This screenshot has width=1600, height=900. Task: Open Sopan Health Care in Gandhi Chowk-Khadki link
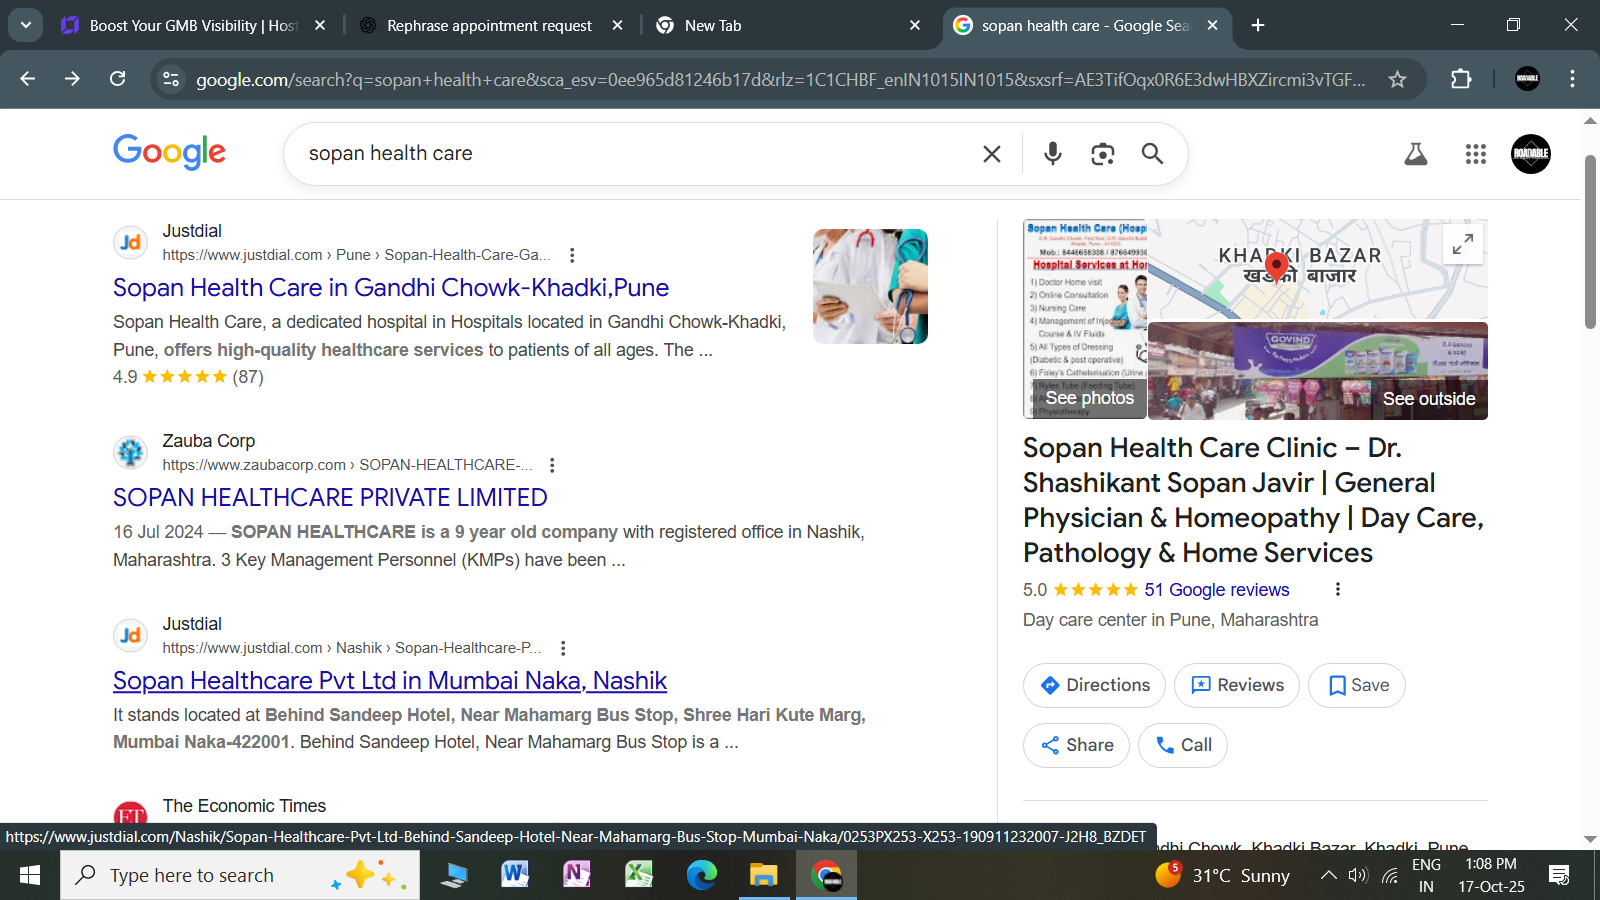391,288
